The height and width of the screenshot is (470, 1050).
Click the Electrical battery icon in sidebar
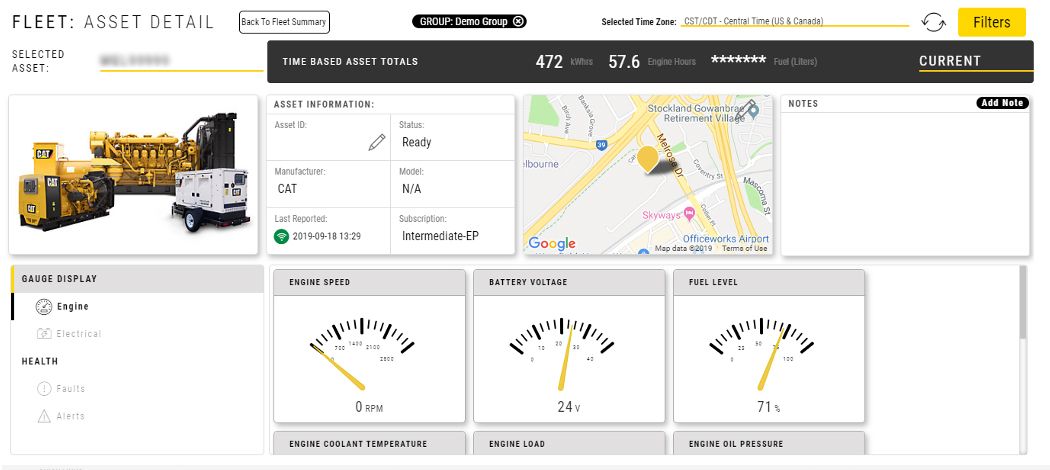pos(43,333)
